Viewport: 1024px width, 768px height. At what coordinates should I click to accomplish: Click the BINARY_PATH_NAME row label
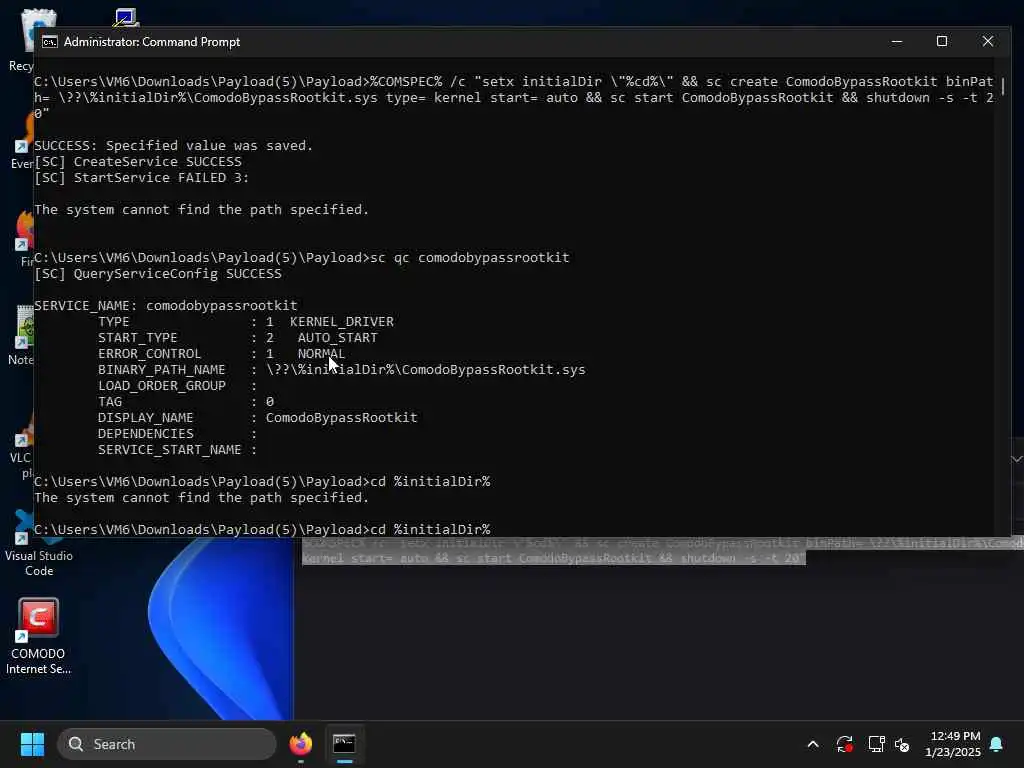tap(161, 370)
